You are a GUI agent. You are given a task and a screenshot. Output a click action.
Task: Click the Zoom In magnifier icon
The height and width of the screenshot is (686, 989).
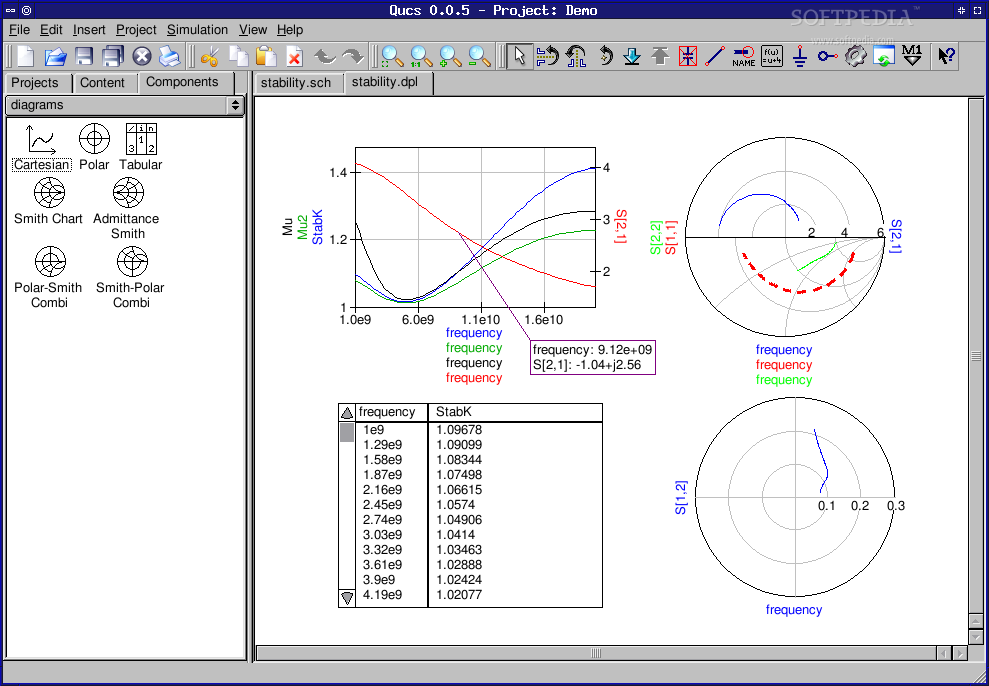[450, 56]
